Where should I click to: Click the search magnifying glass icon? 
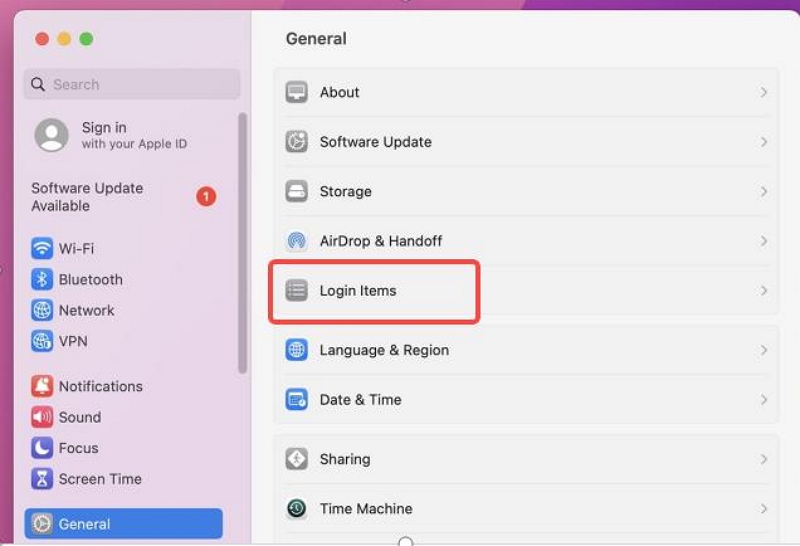38,84
